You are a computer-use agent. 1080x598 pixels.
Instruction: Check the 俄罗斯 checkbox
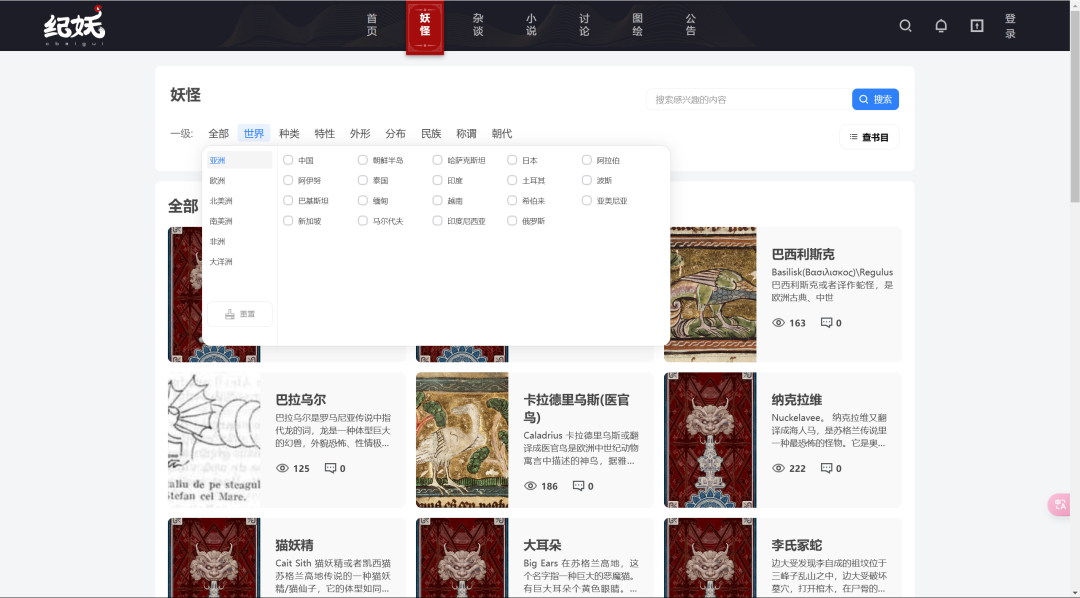pos(512,220)
